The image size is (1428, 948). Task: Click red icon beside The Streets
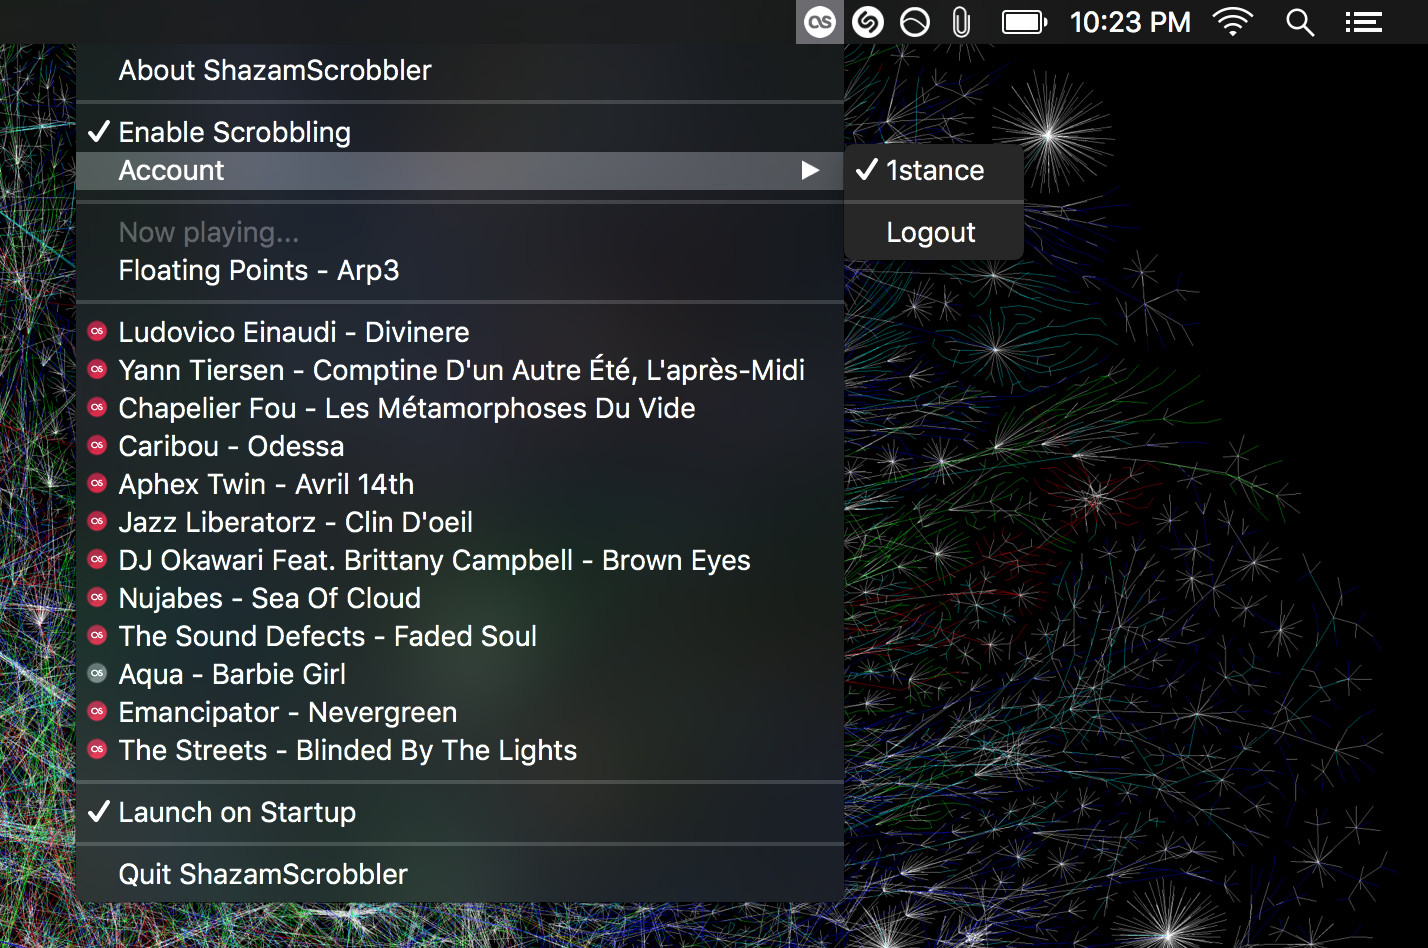(97, 749)
